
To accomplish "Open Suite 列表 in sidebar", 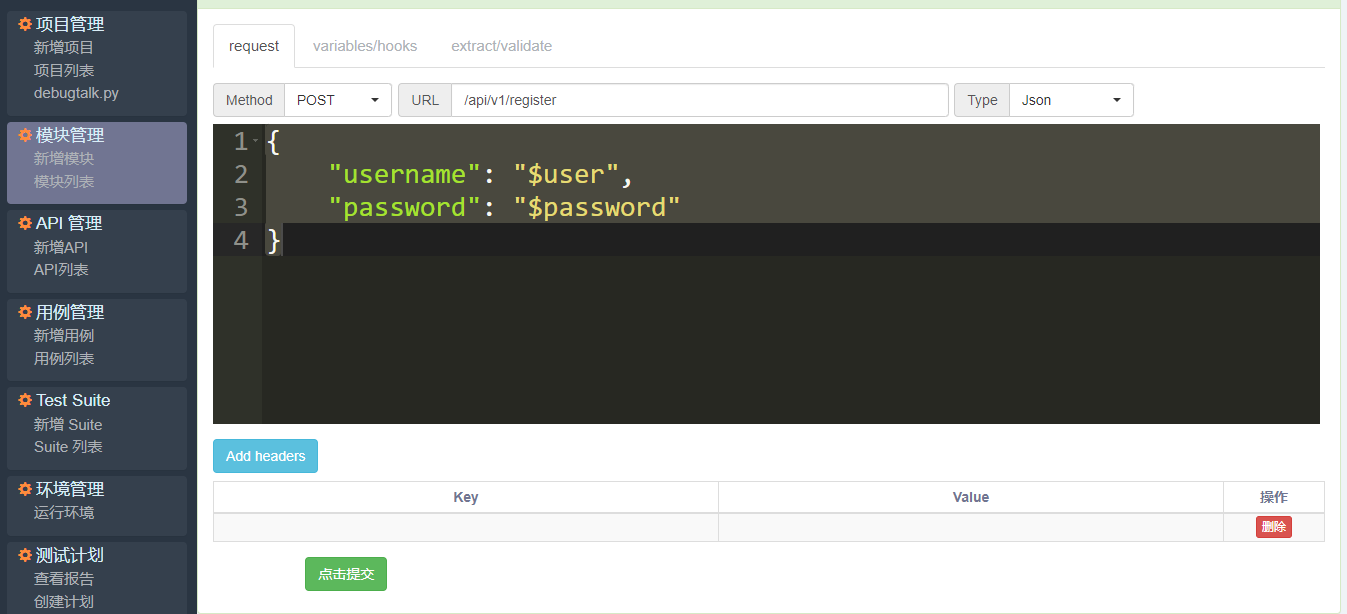I will coord(68,447).
